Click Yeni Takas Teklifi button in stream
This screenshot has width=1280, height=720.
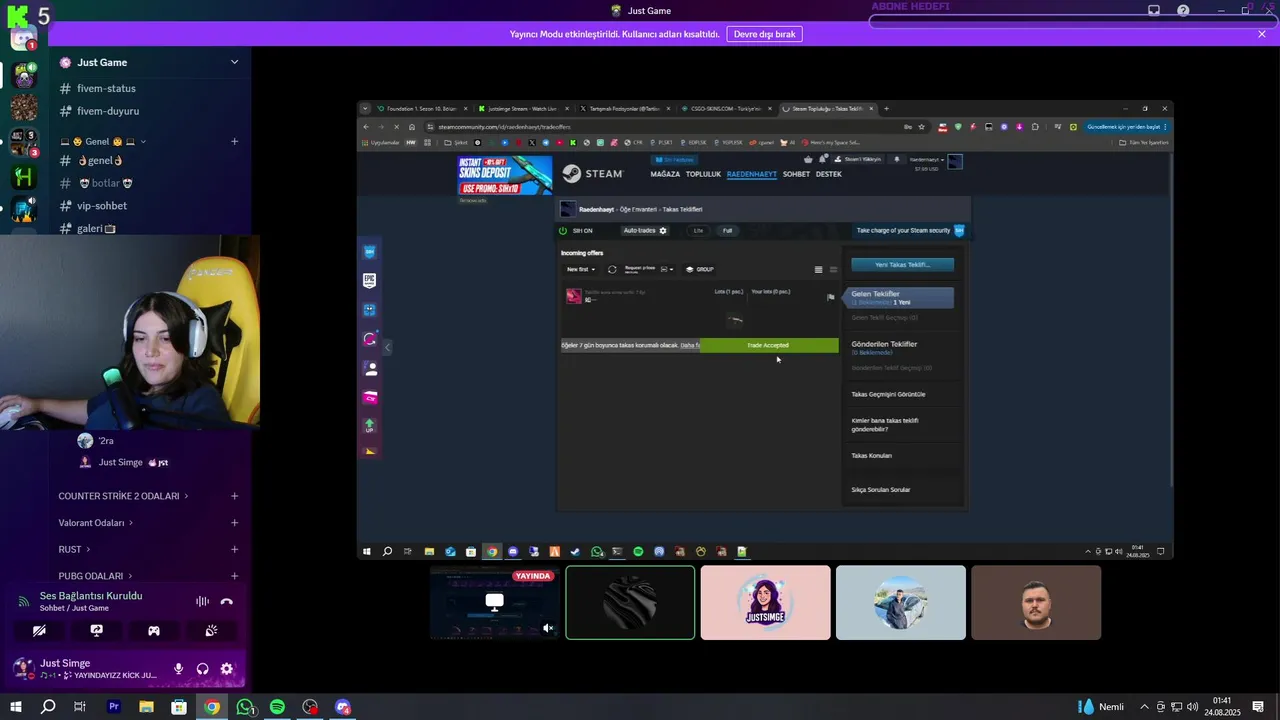point(902,265)
